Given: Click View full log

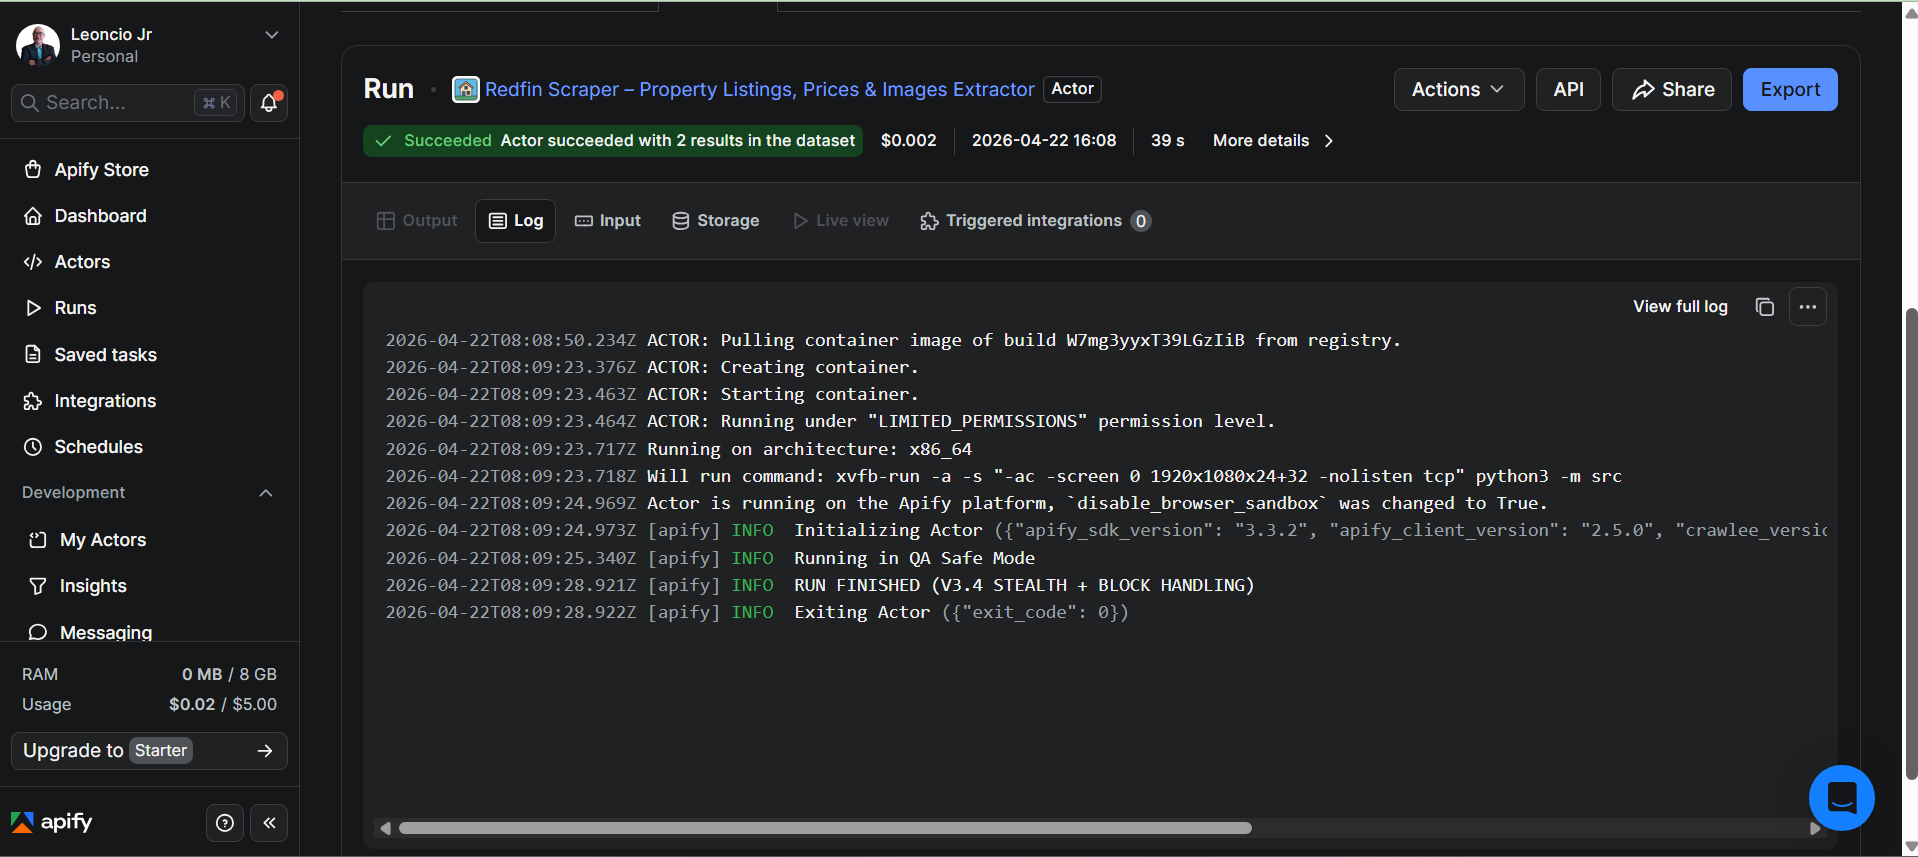Looking at the screenshot, I should [1680, 307].
